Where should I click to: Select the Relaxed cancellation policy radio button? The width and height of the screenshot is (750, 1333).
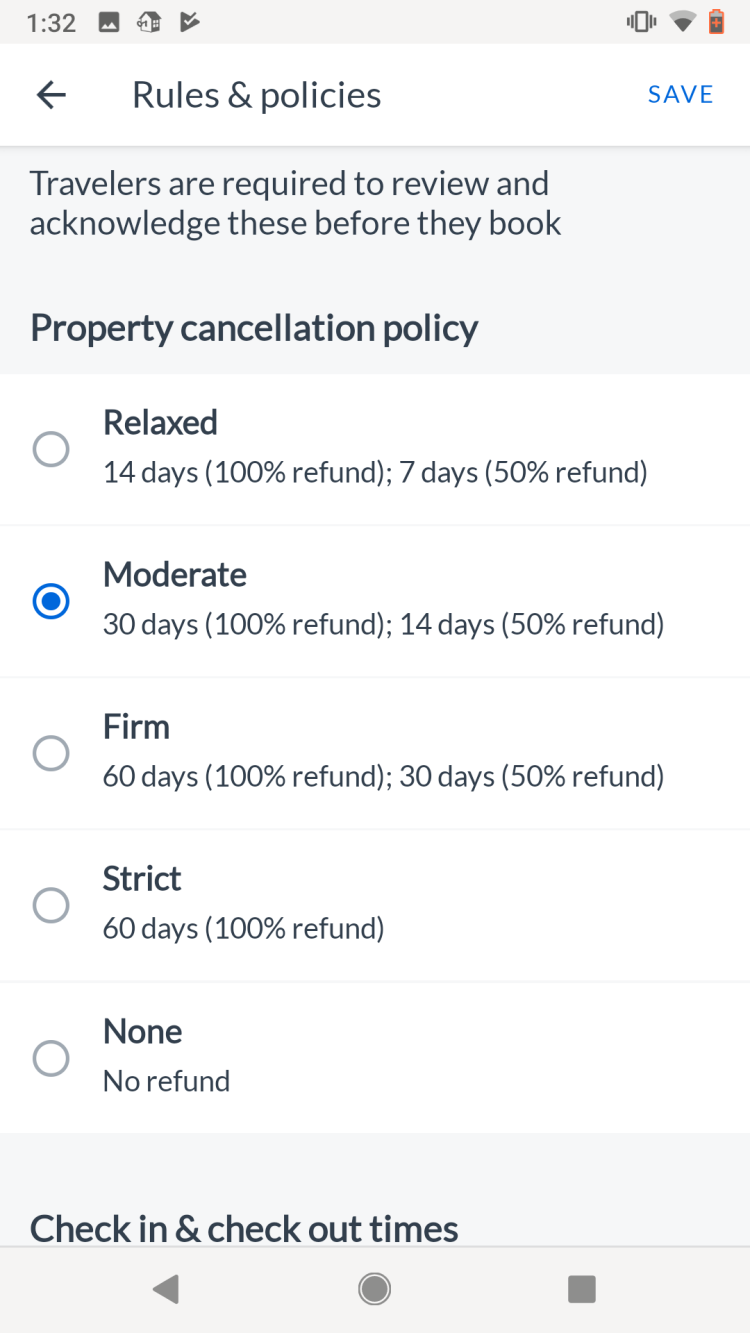(x=51, y=449)
